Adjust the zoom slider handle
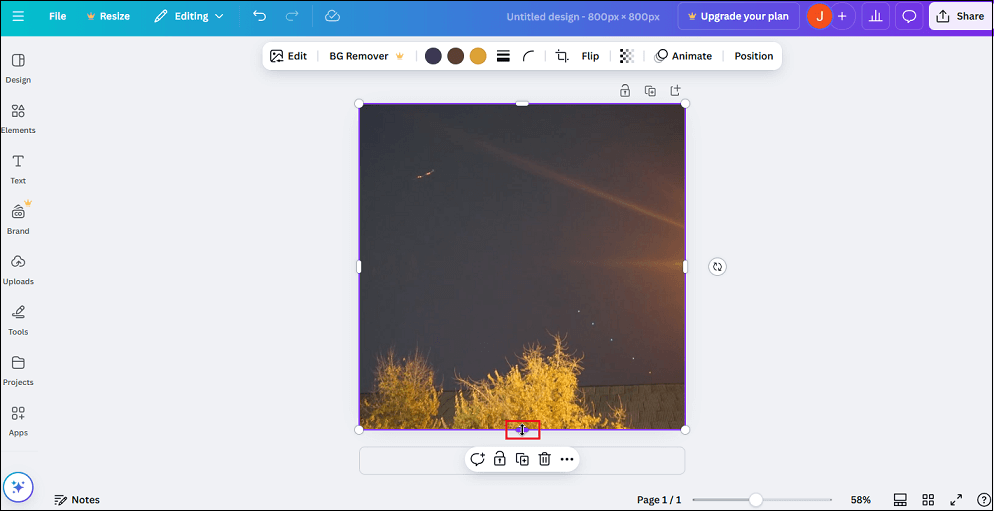This screenshot has width=994, height=511. click(755, 500)
